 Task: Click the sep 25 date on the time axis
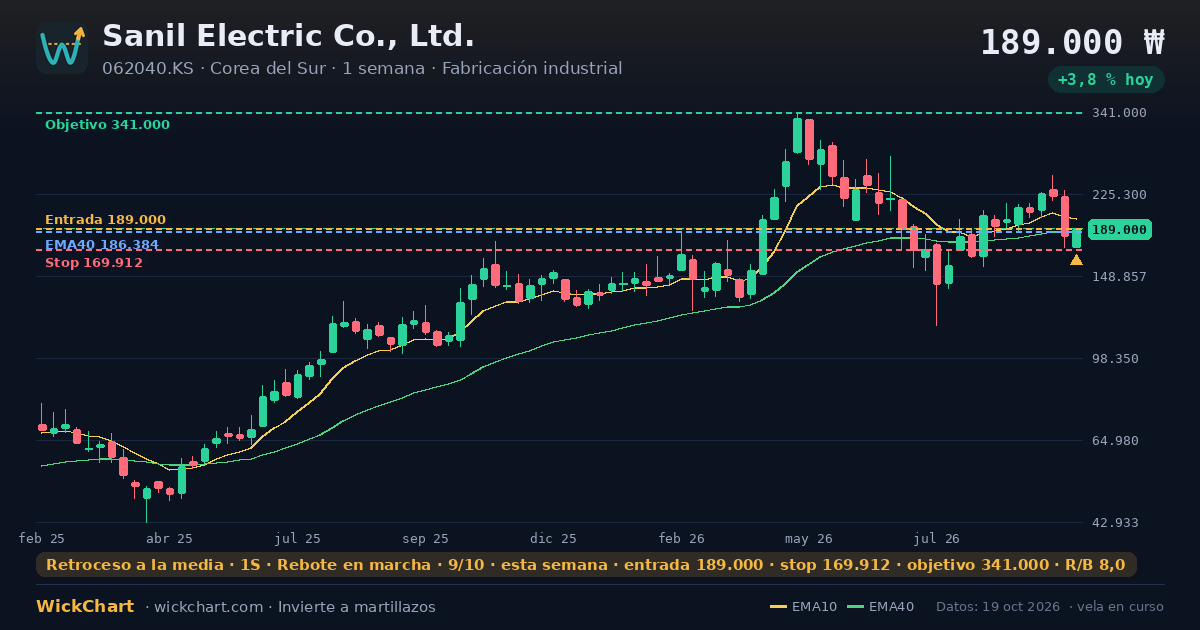[425, 539]
